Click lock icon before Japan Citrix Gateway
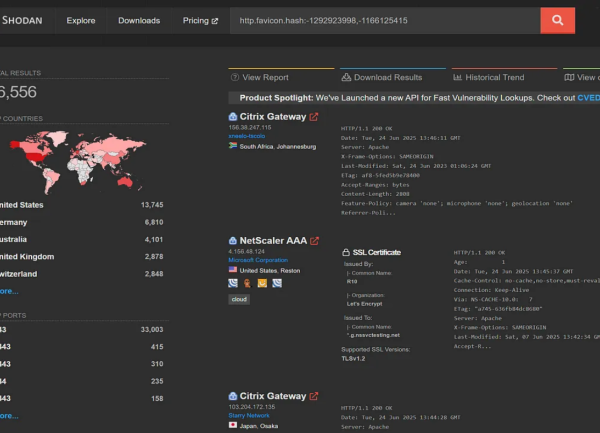This screenshot has height=433, width=600. pos(233,396)
